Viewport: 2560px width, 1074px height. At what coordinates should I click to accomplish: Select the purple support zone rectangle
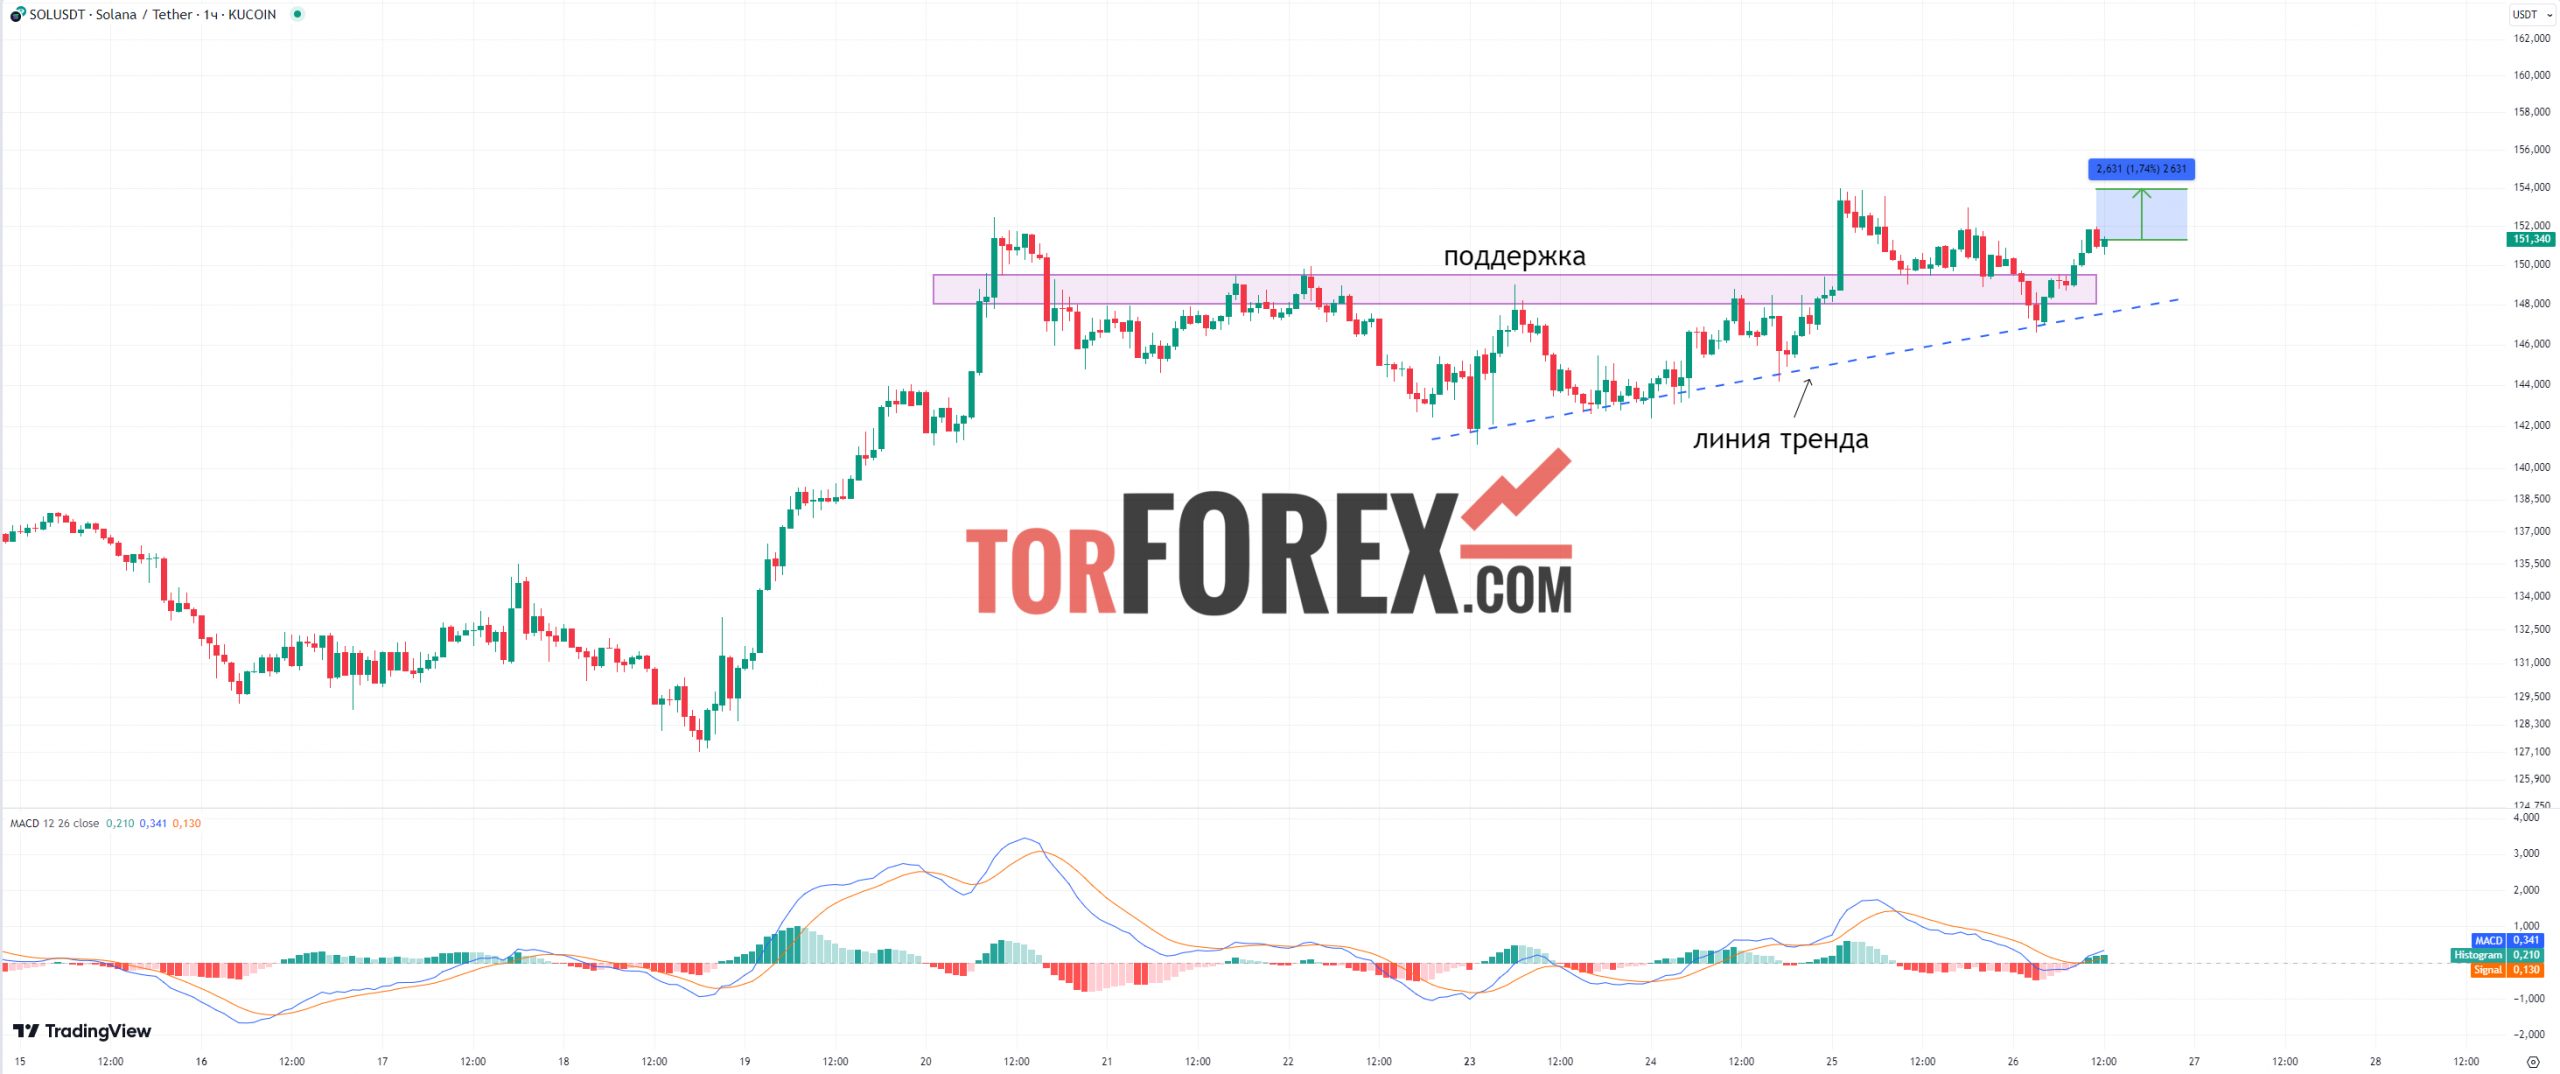pyautogui.click(x=1514, y=289)
